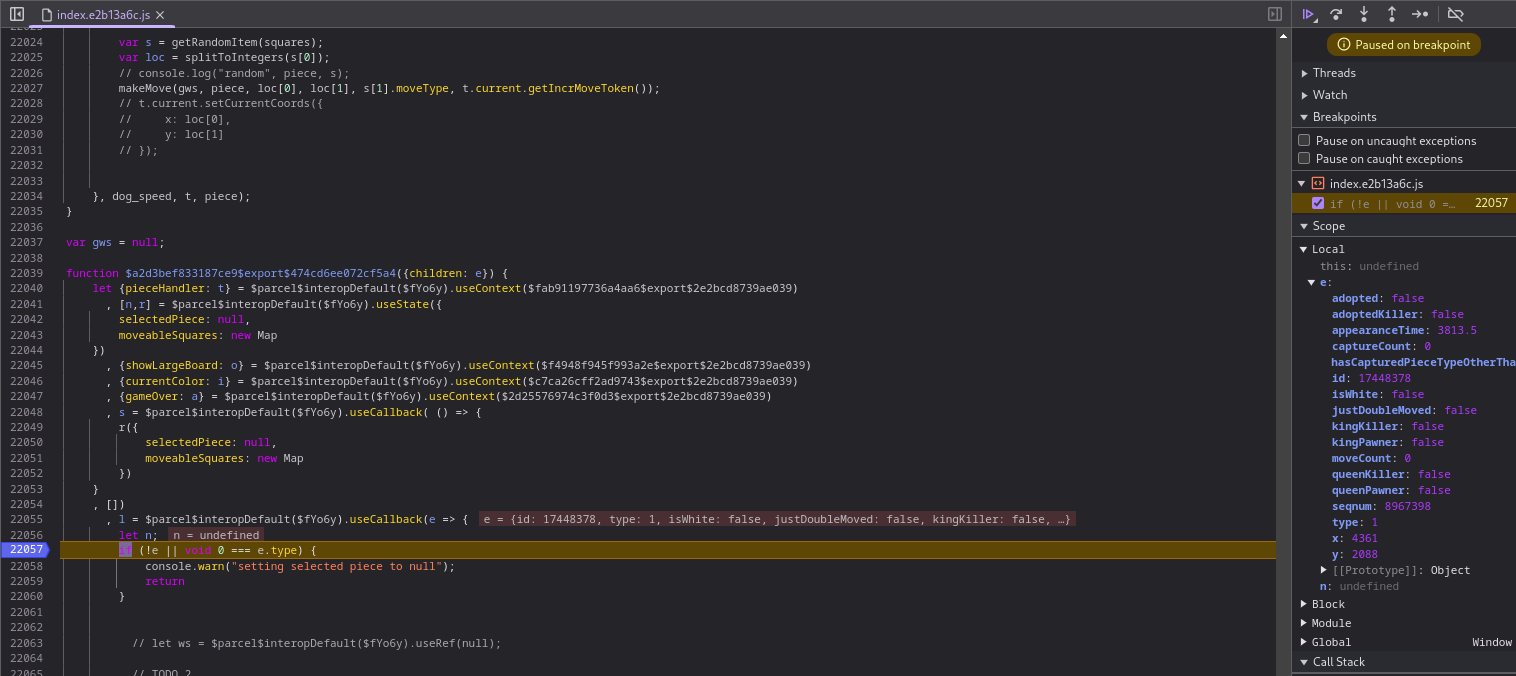Click the this: undefined scope entry
The width and height of the screenshot is (1516, 676).
(1369, 266)
